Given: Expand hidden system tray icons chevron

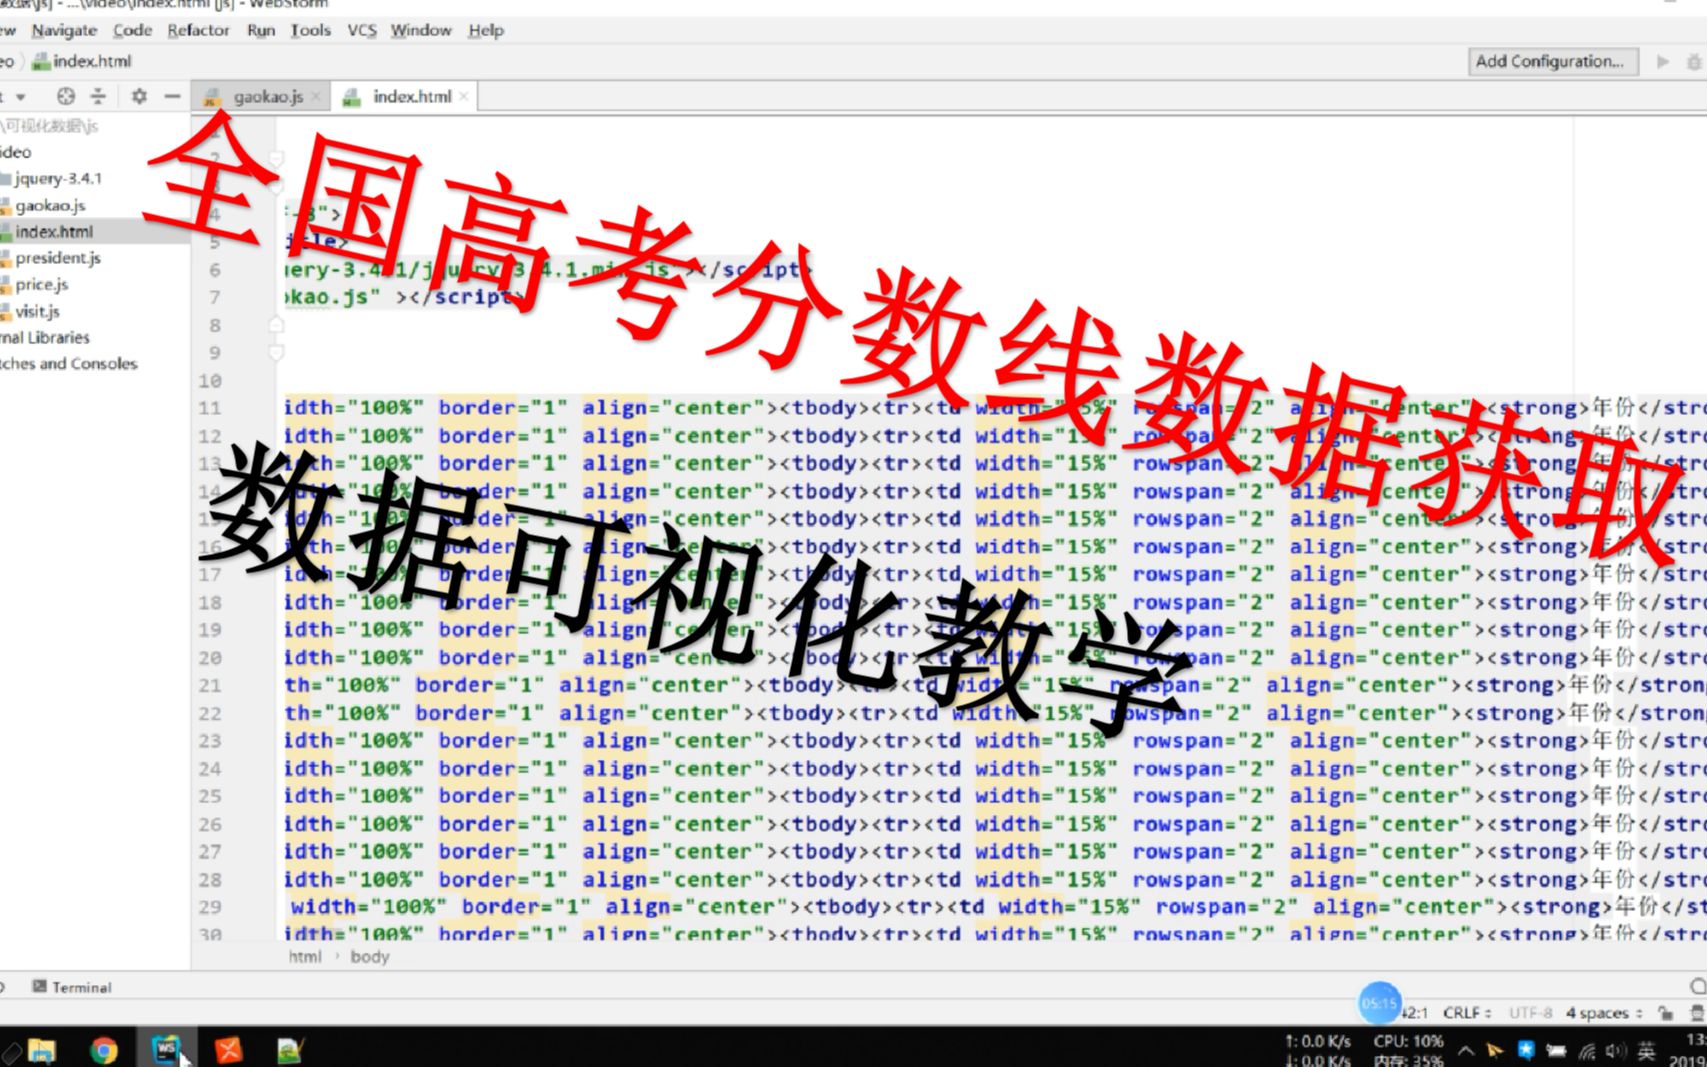Looking at the screenshot, I should point(1466,1050).
